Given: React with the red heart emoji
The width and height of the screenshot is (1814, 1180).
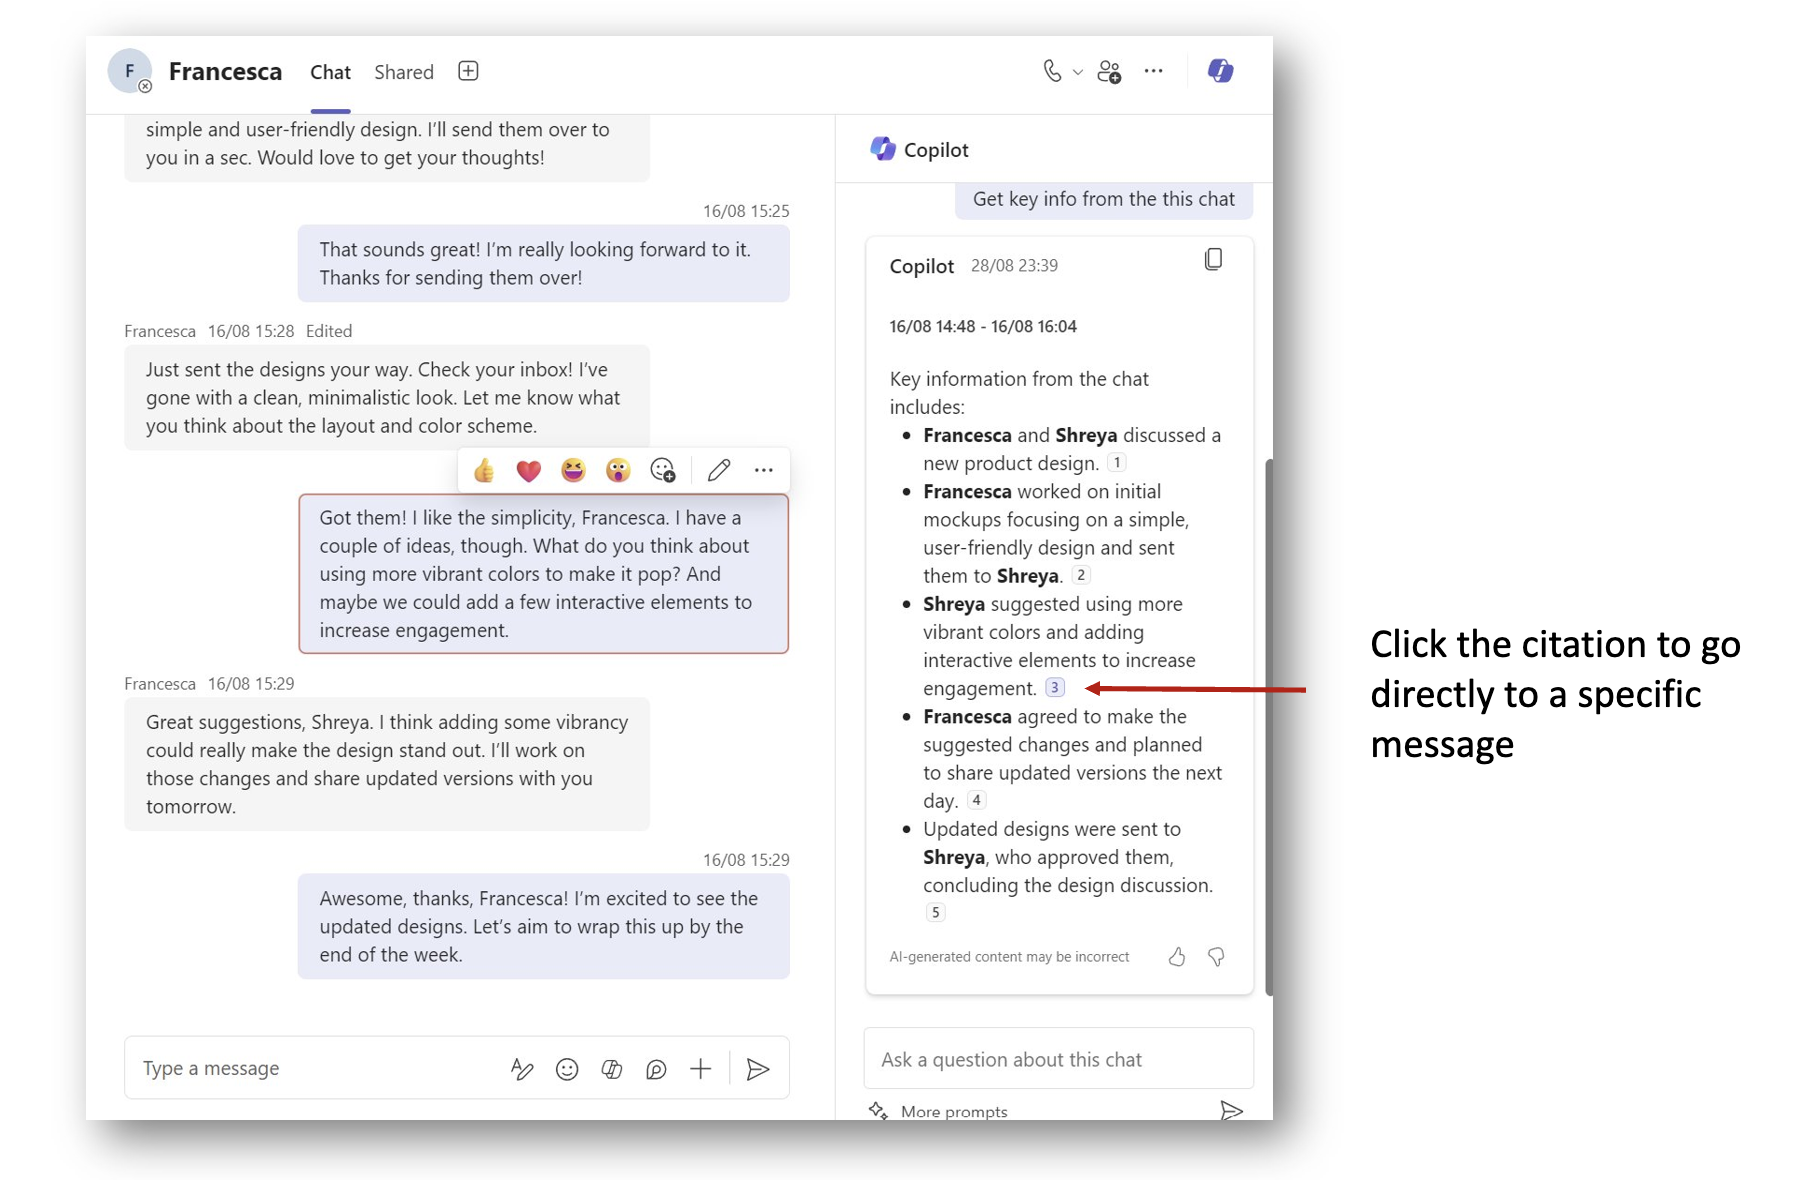Looking at the screenshot, I should point(529,470).
